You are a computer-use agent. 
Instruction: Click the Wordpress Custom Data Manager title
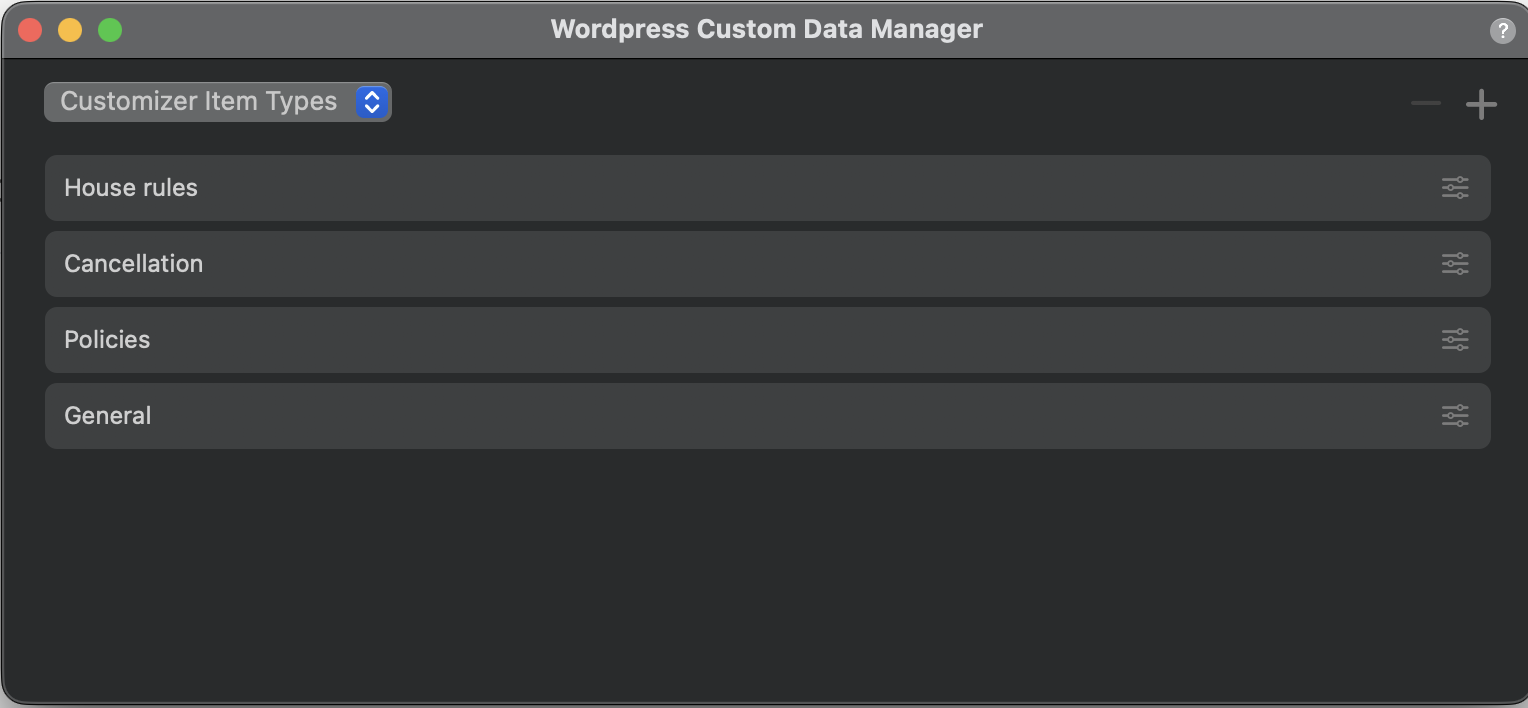click(x=766, y=29)
